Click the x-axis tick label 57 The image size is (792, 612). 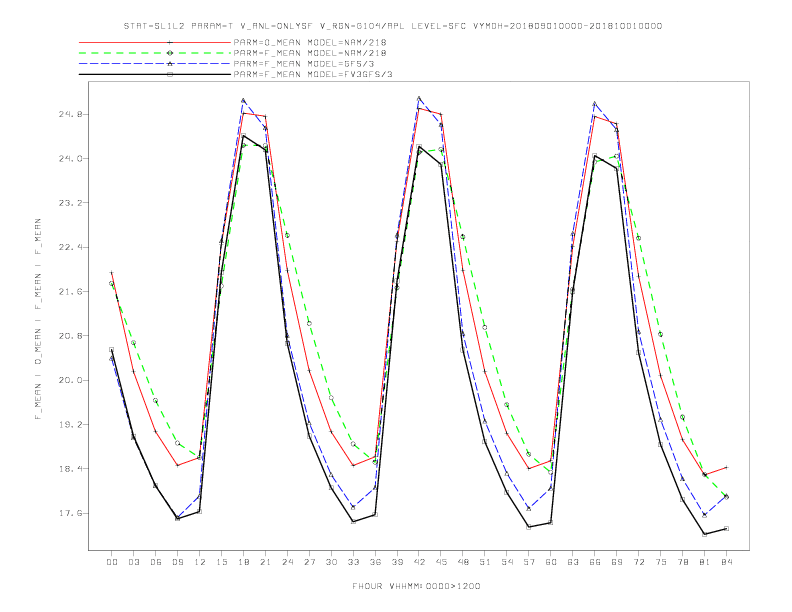tap(529, 562)
